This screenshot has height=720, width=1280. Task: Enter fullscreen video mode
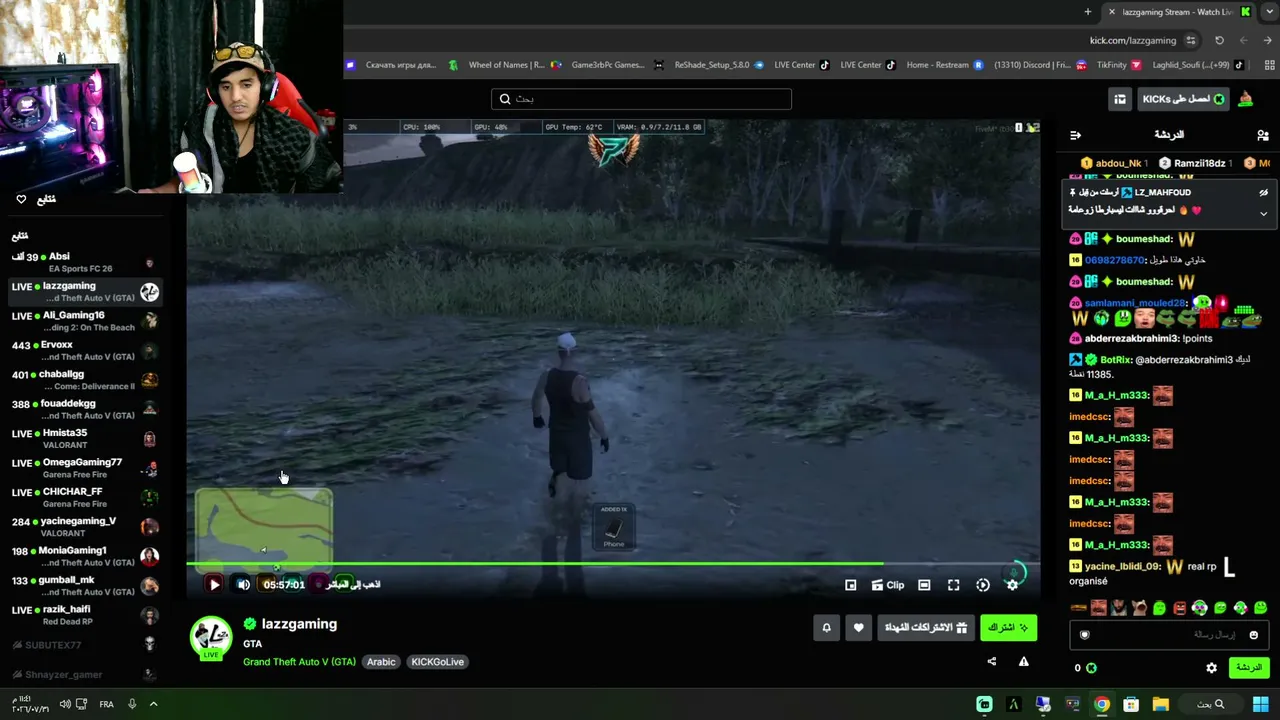(953, 585)
